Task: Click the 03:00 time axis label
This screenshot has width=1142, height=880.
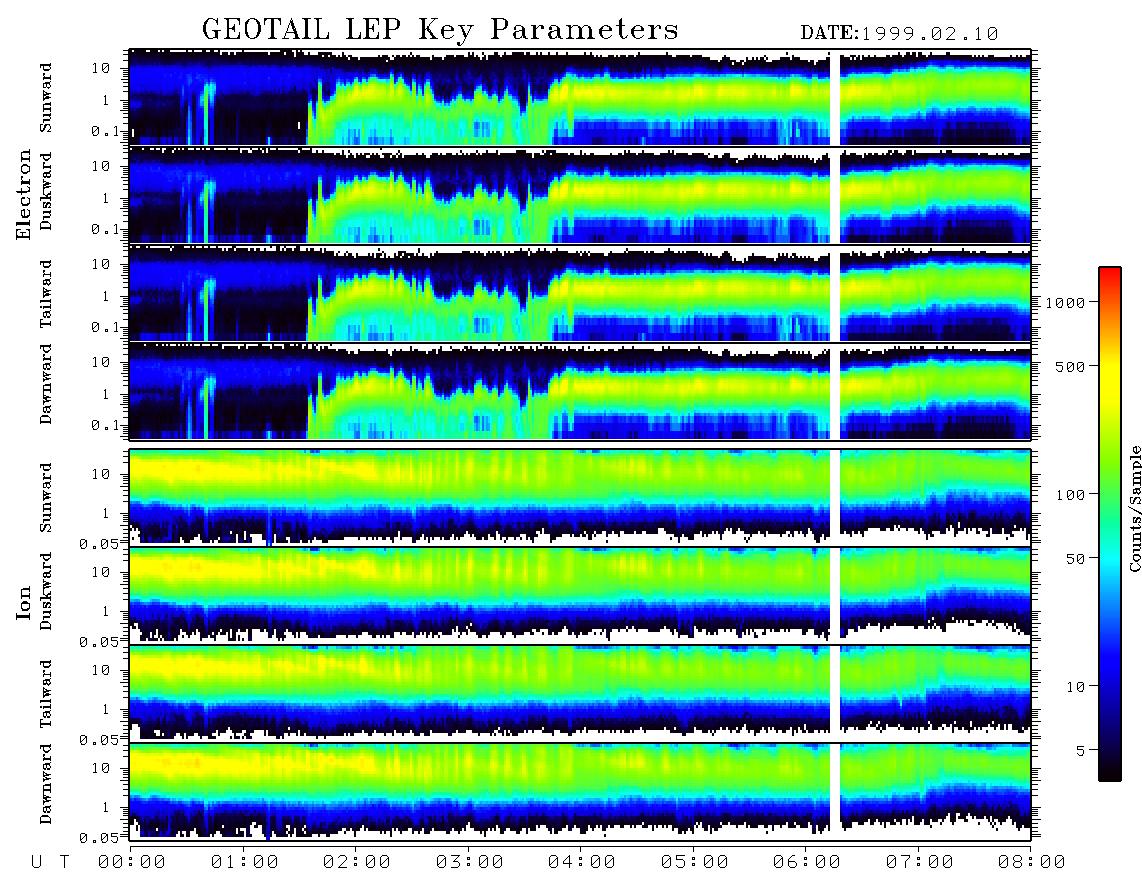Action: [x=469, y=863]
